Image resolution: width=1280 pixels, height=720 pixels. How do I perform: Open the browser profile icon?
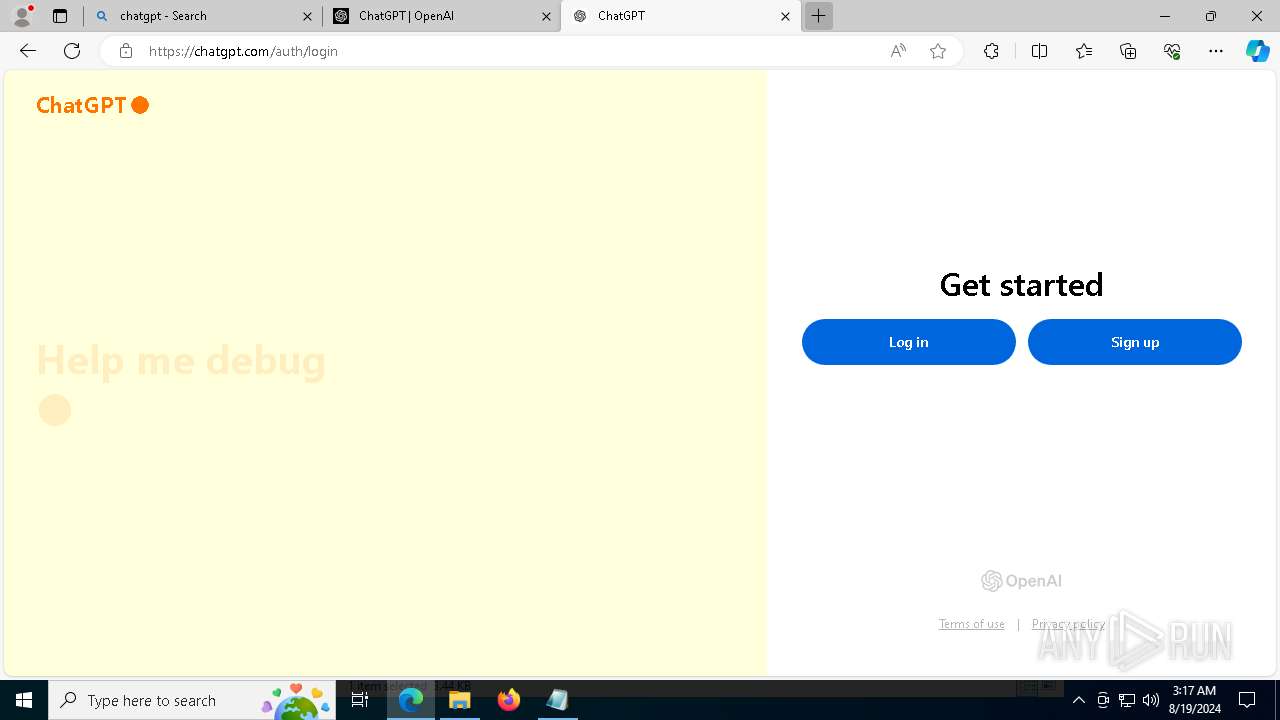click(x=22, y=16)
